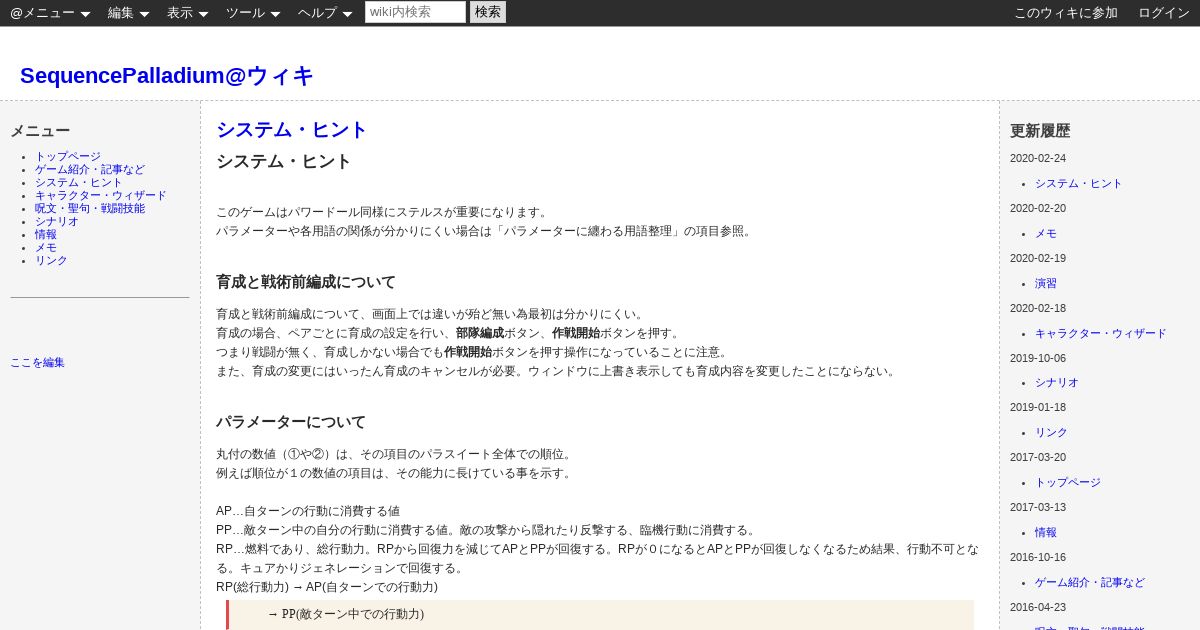Open 情報 in left menu

tap(46, 235)
